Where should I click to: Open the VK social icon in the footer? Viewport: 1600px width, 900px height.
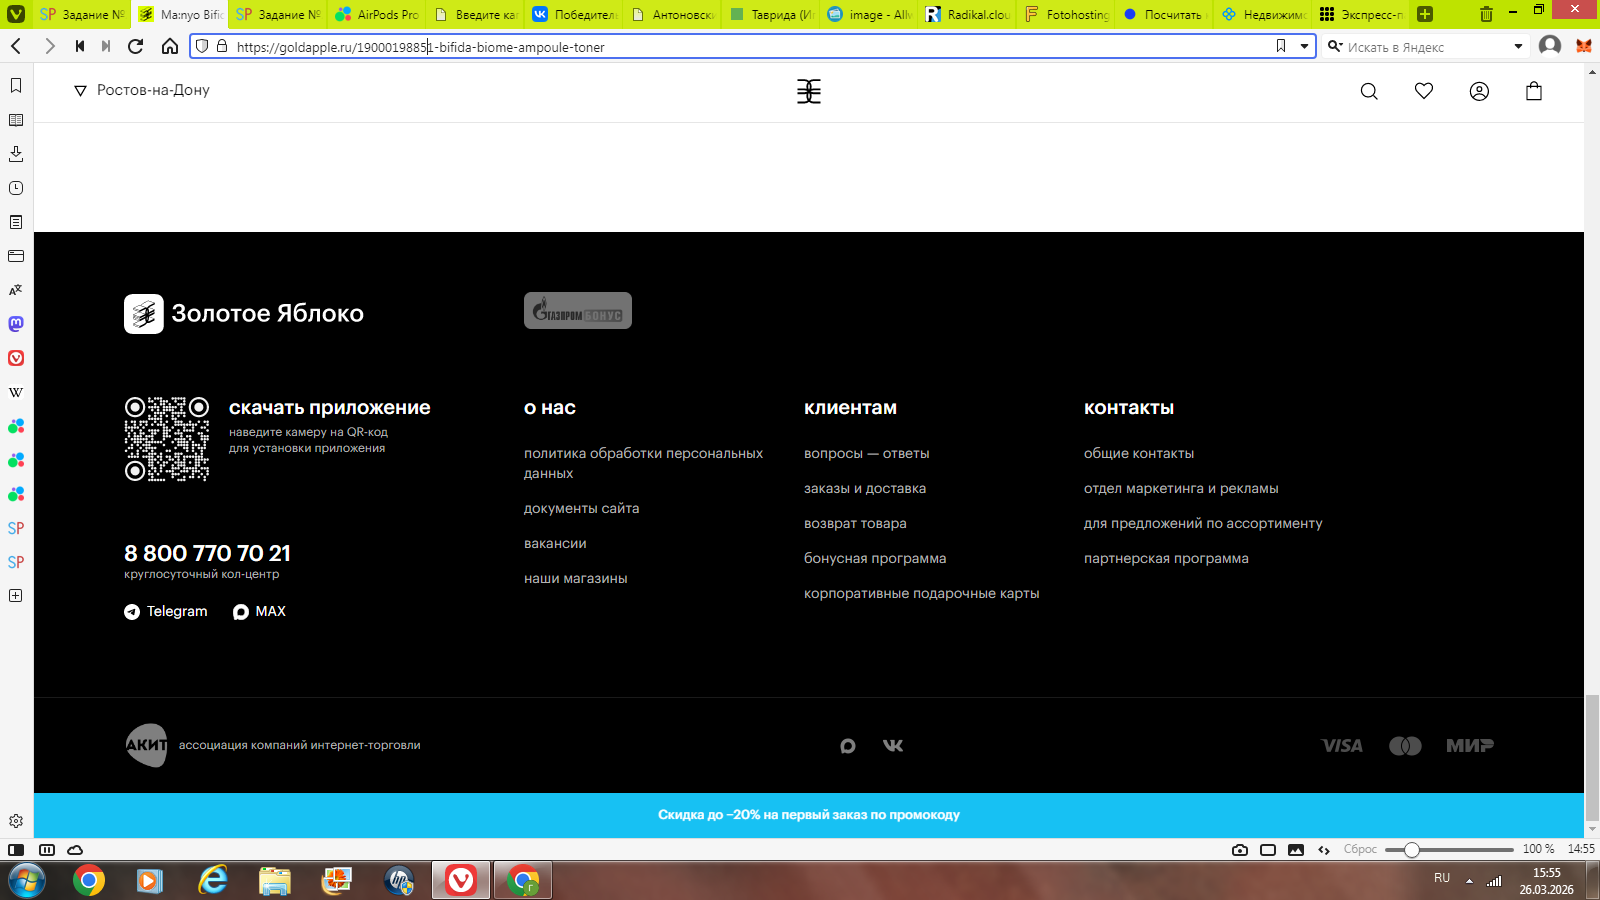click(893, 746)
